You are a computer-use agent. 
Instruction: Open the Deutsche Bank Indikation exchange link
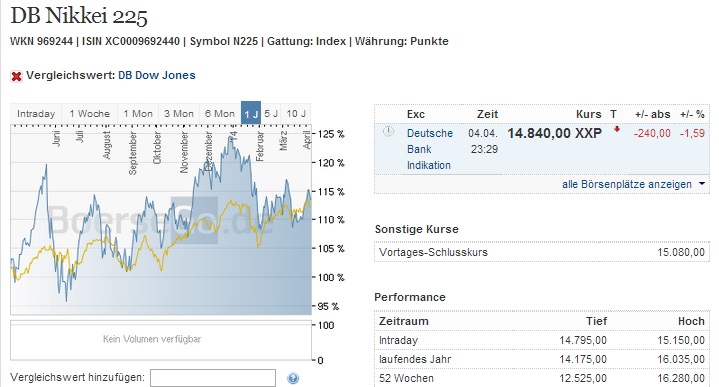(430, 149)
